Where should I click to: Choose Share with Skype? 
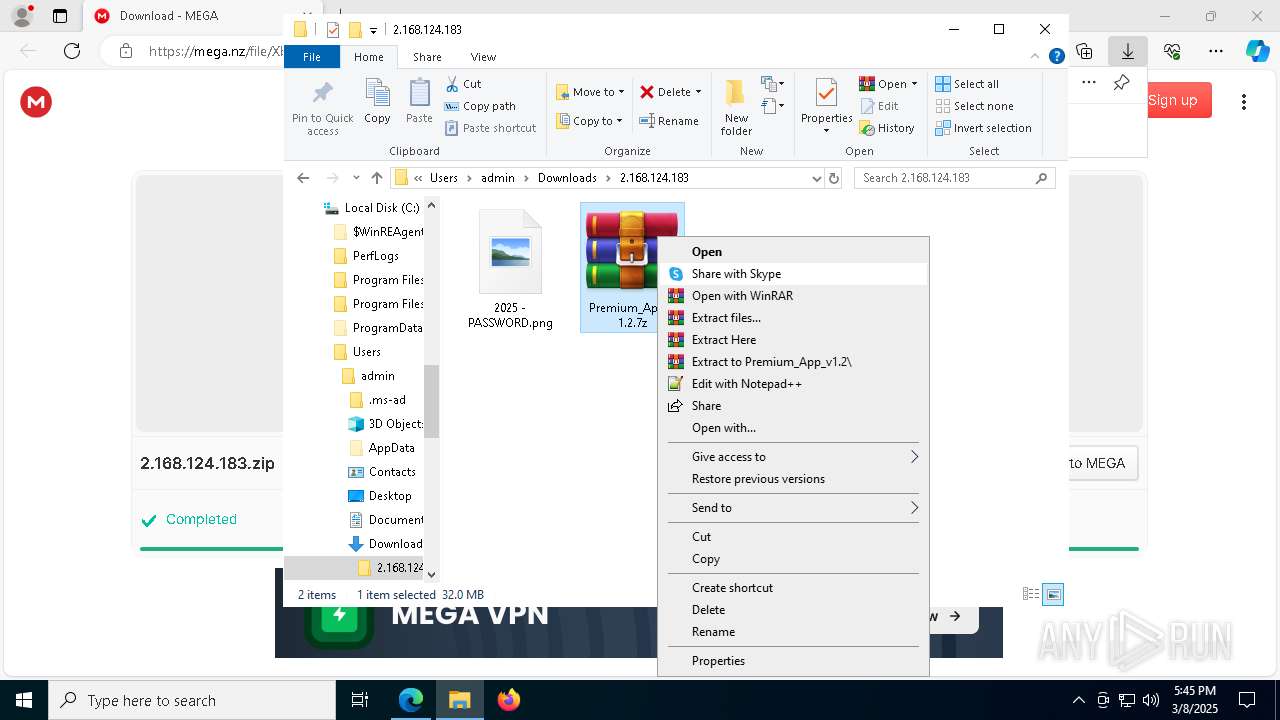click(795, 274)
